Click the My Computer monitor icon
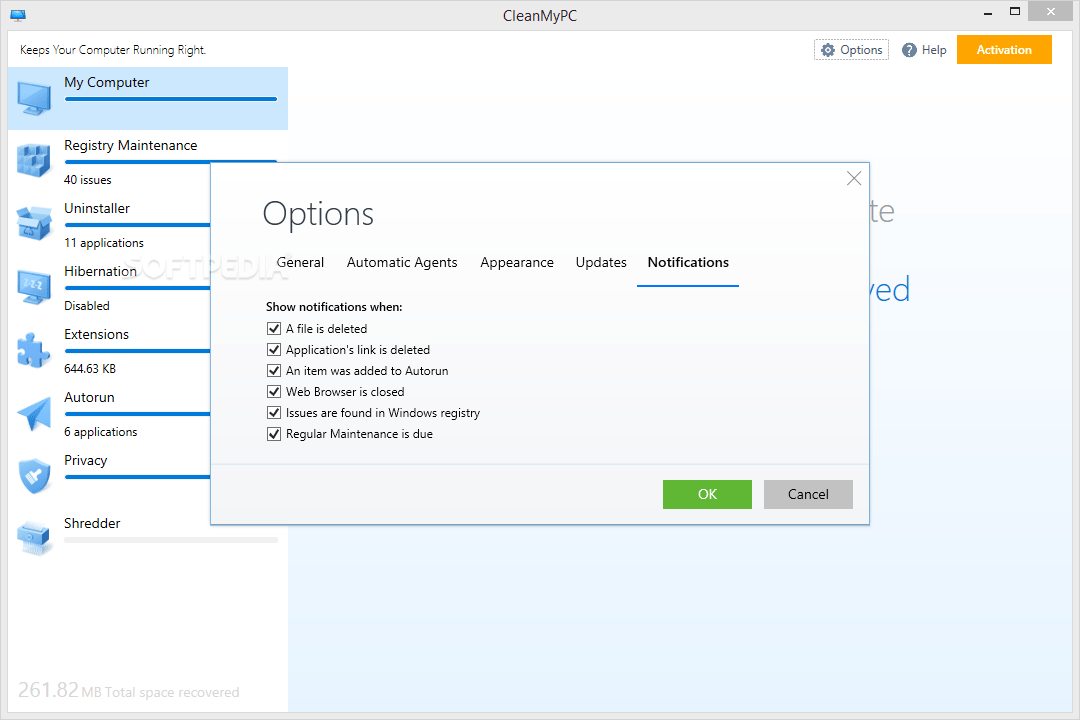 click(x=34, y=98)
